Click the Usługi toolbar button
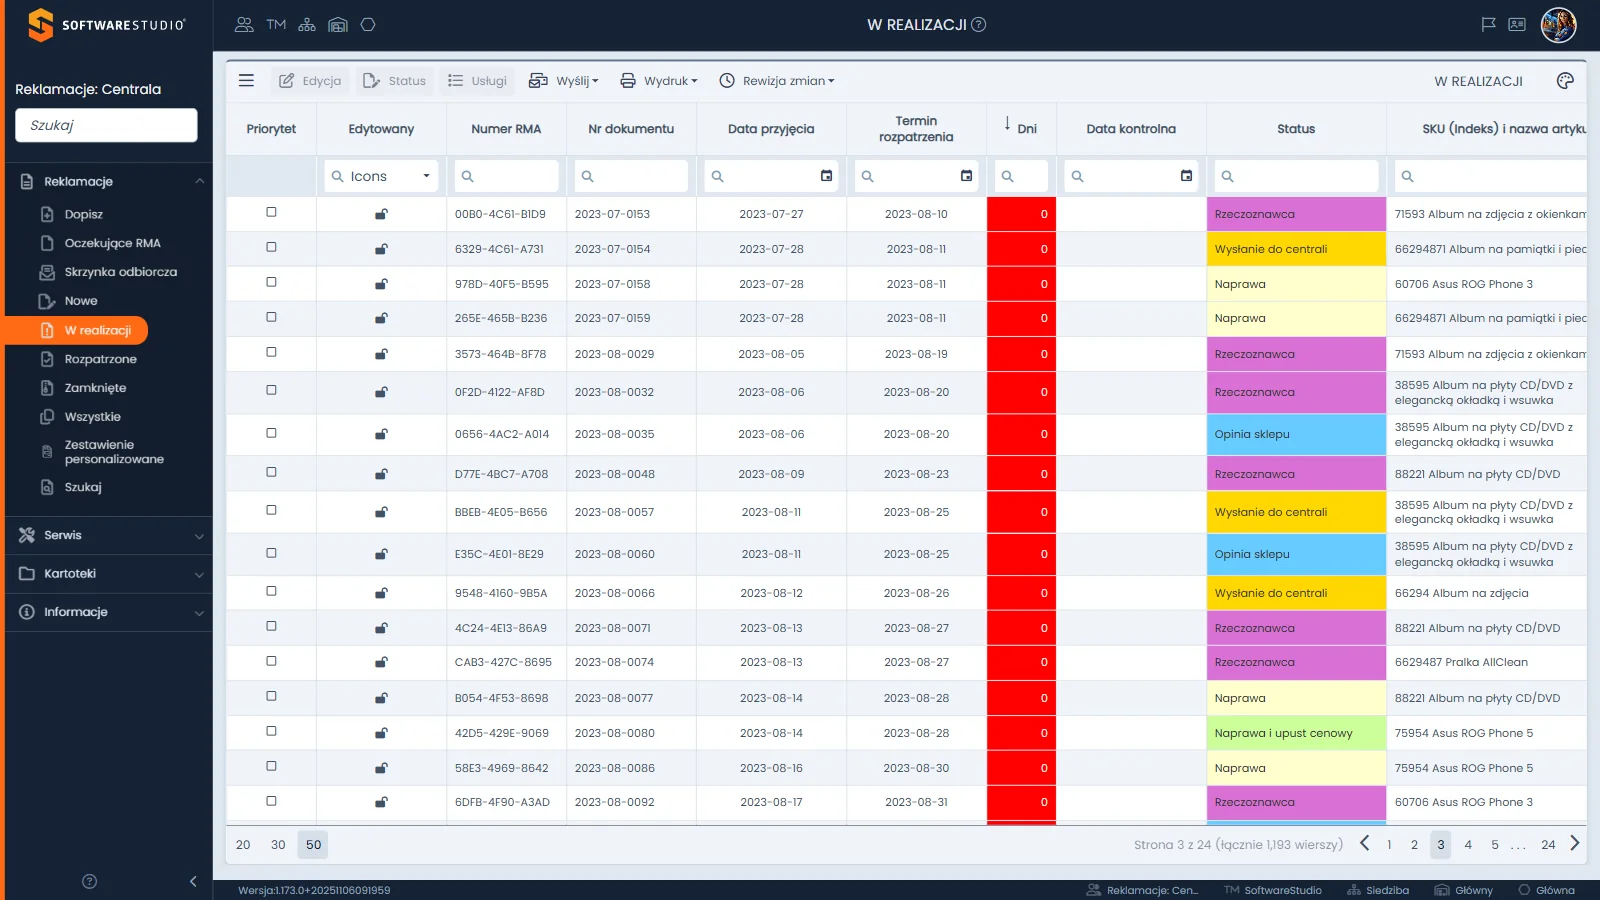 (477, 81)
